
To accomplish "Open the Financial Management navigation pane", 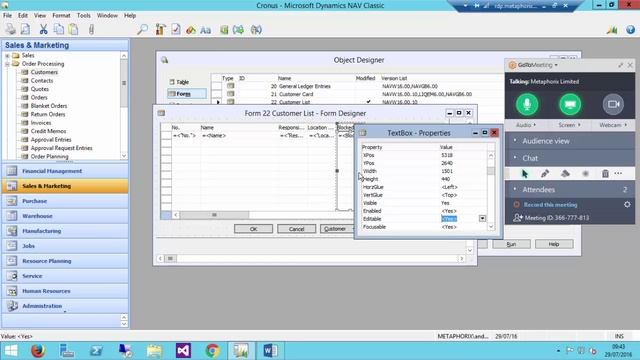I will (x=65, y=171).
